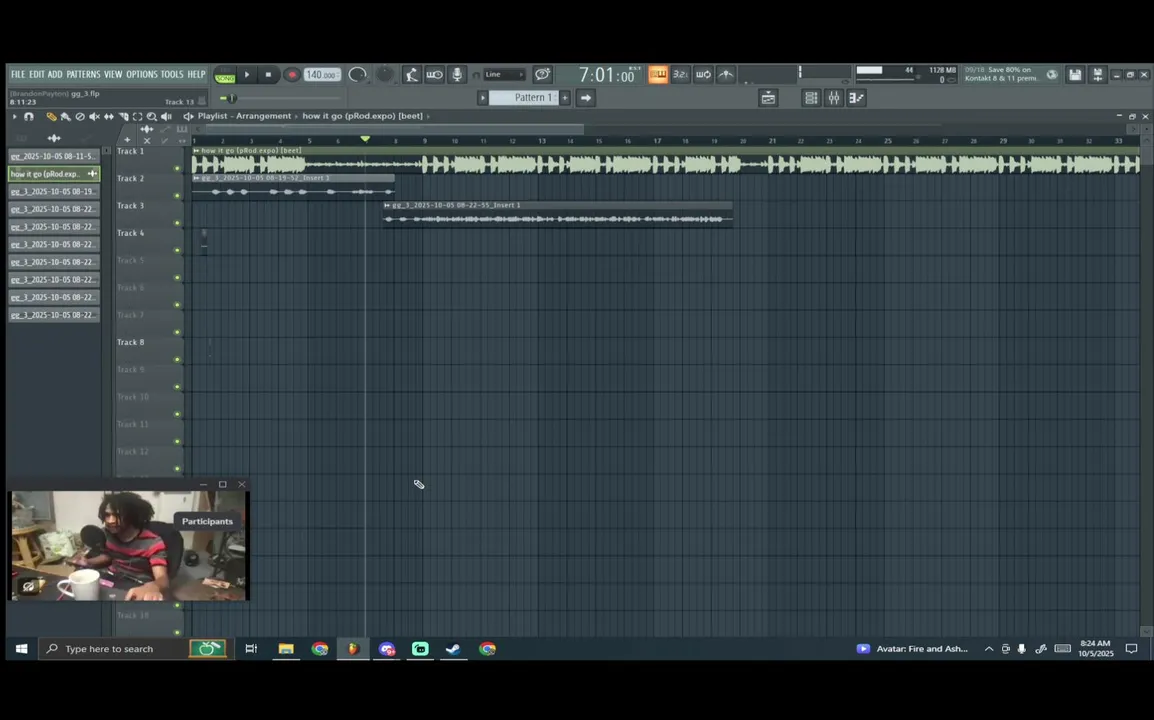Open the playlist options menu arrow
This screenshot has width=1154, height=720.
pos(14,116)
